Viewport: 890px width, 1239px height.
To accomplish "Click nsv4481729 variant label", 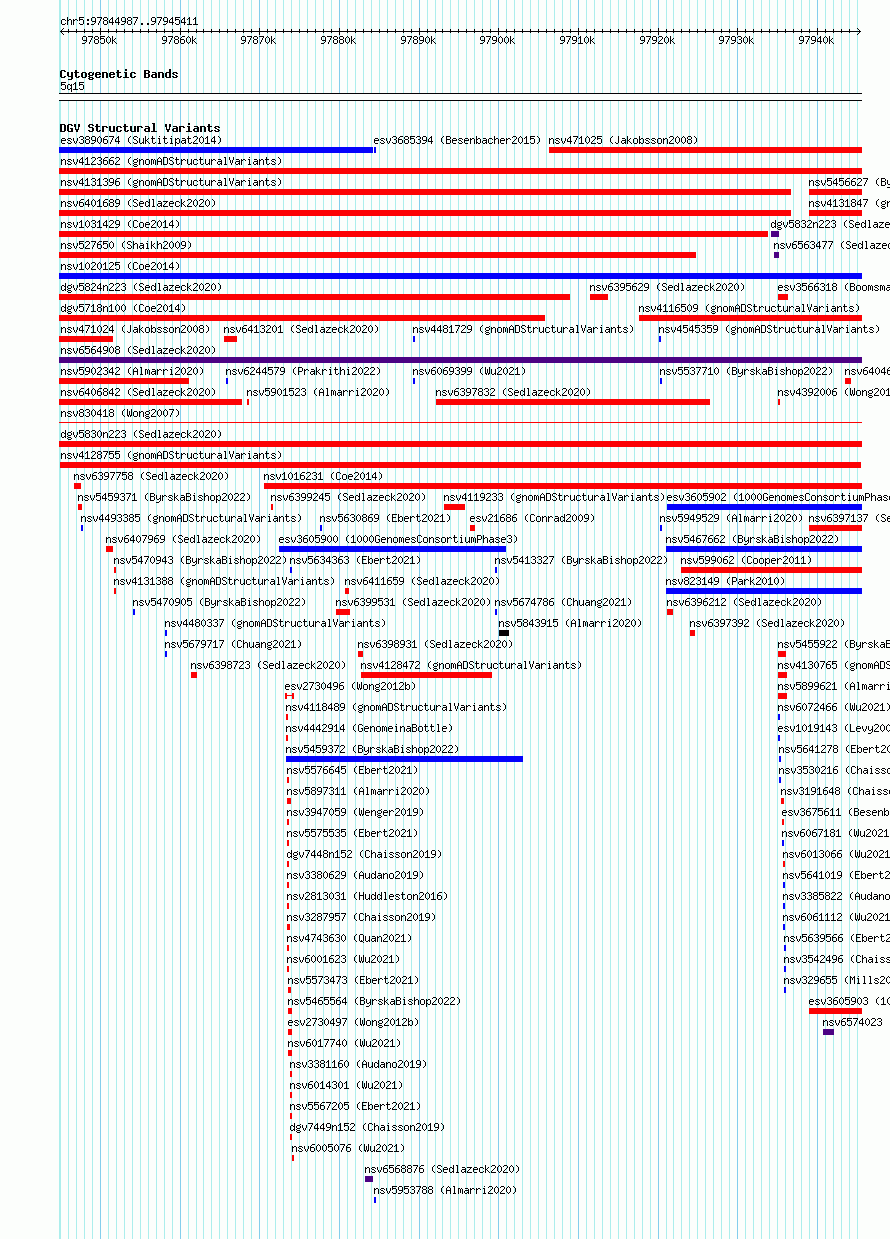I will coord(523,329).
